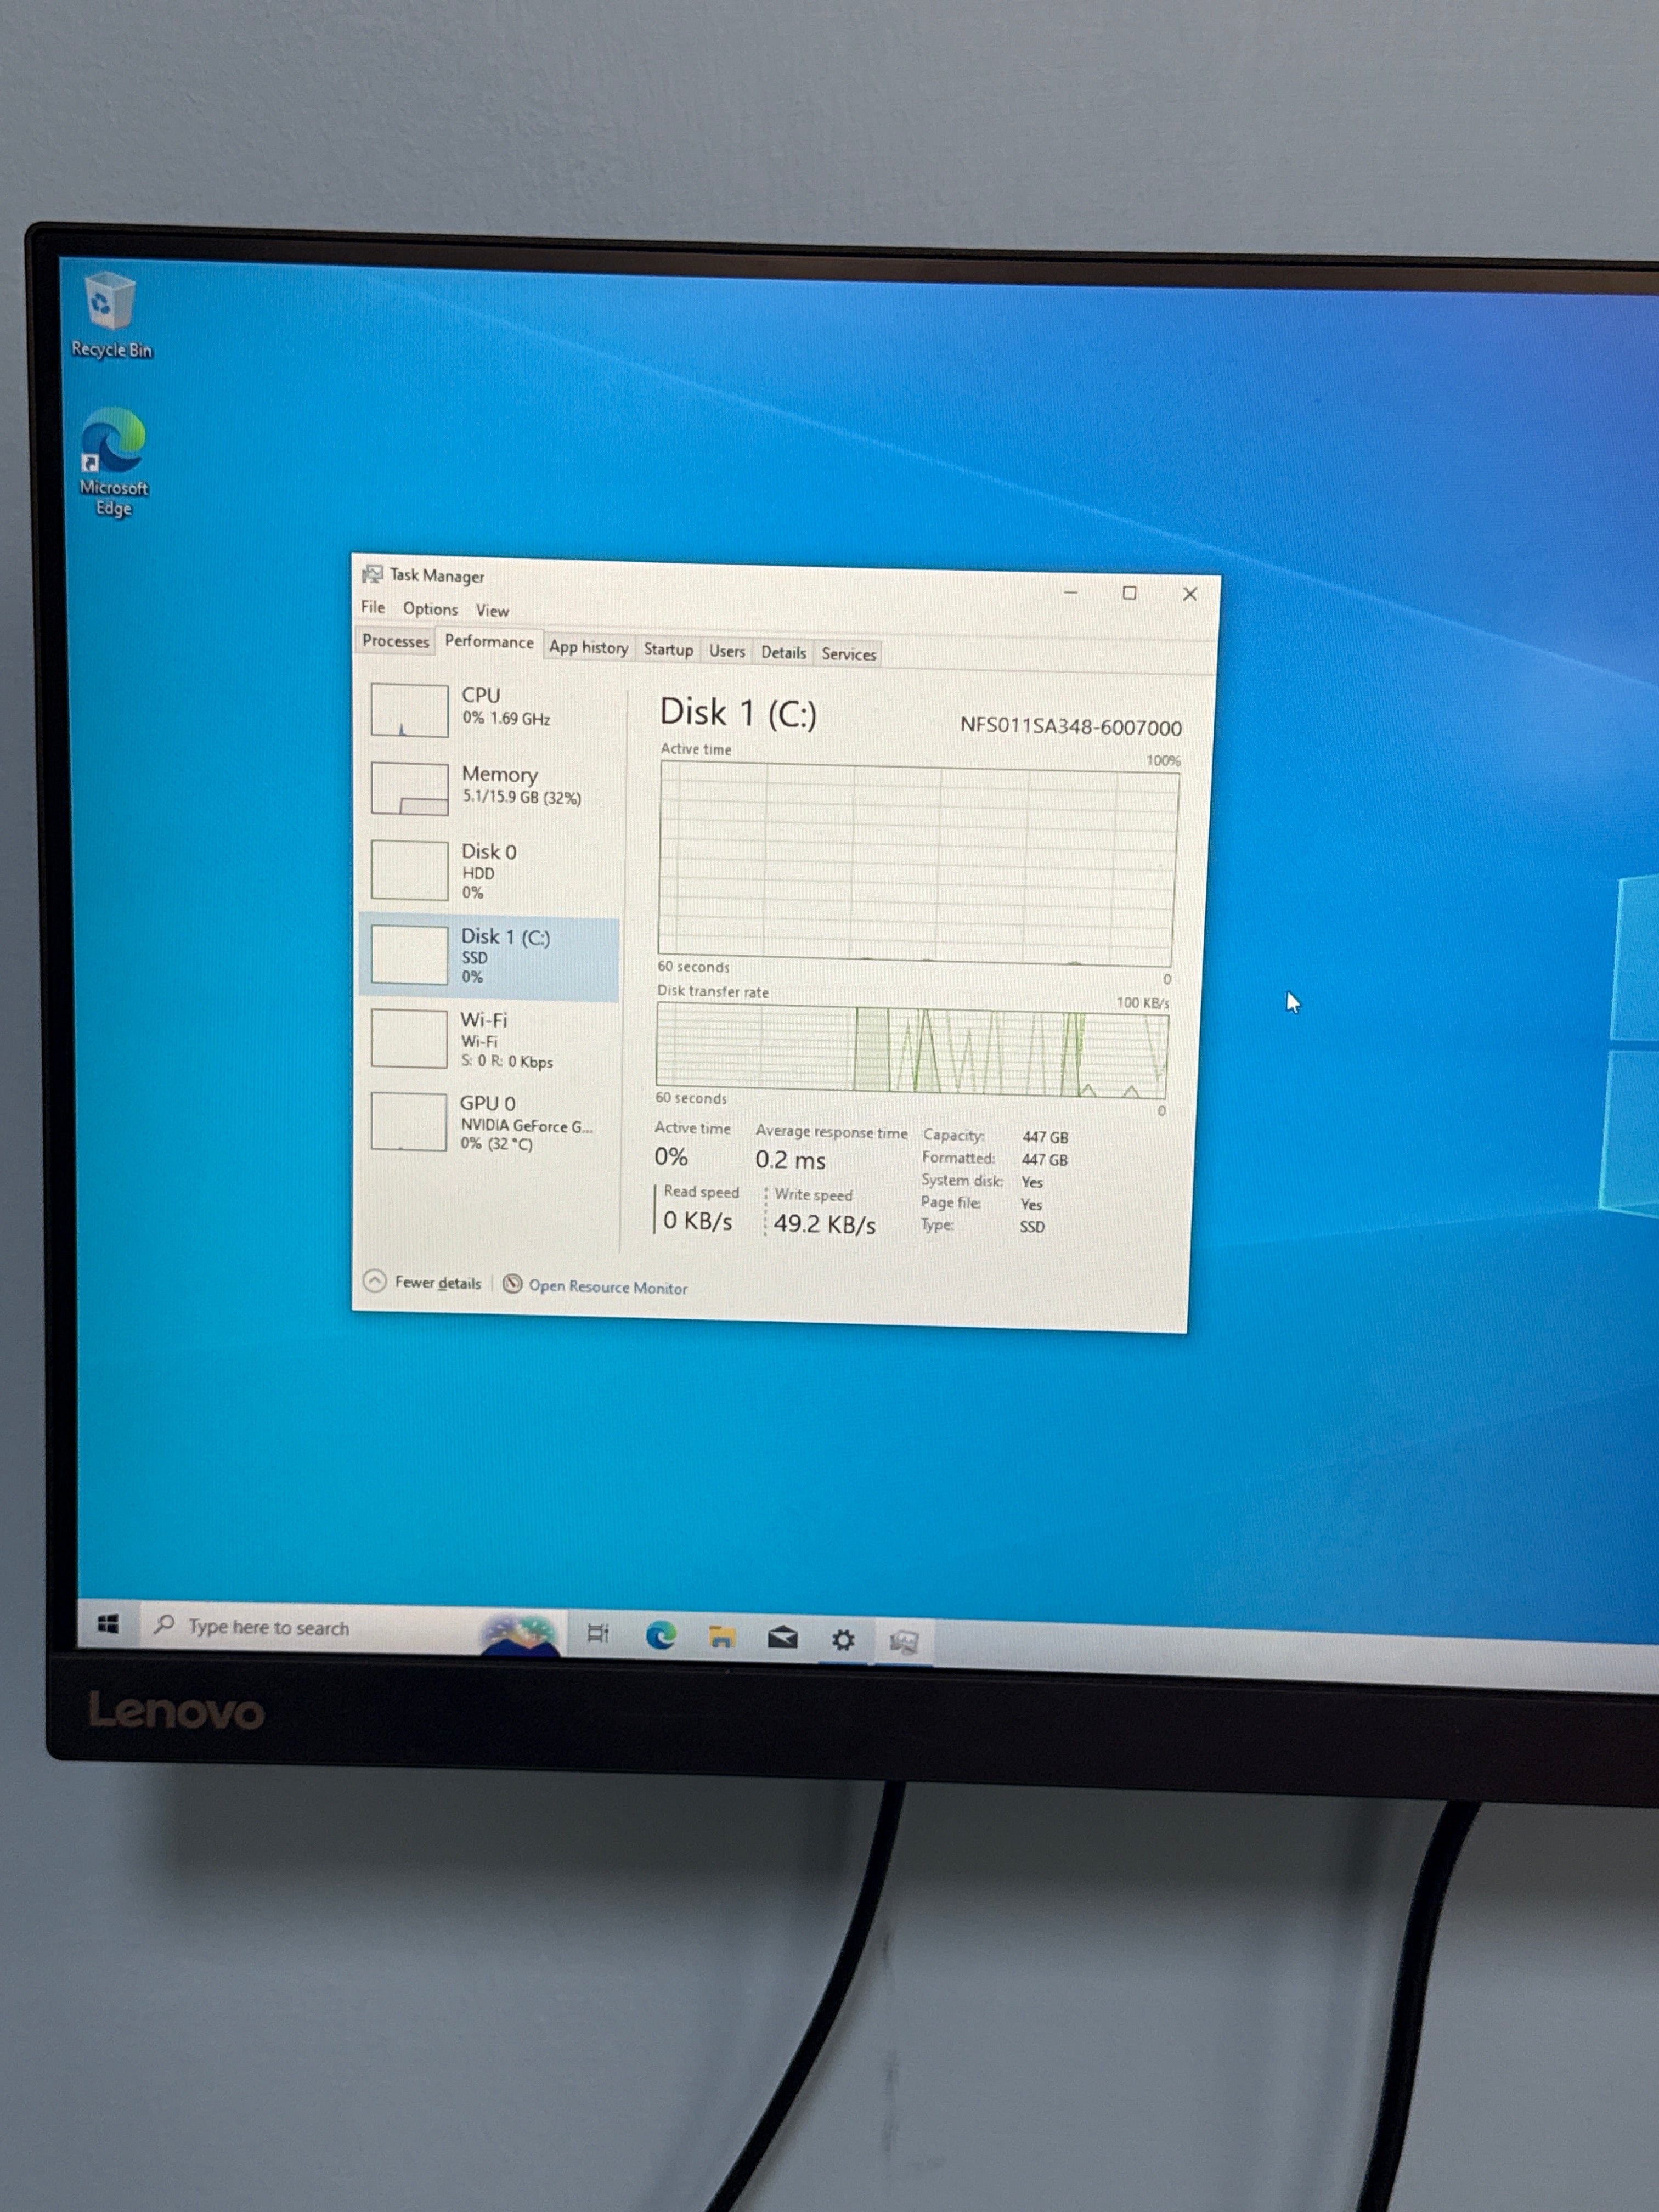This screenshot has height=2212, width=1659.
Task: Click the disk model text NFS011SA348-6007000
Action: (x=1070, y=726)
